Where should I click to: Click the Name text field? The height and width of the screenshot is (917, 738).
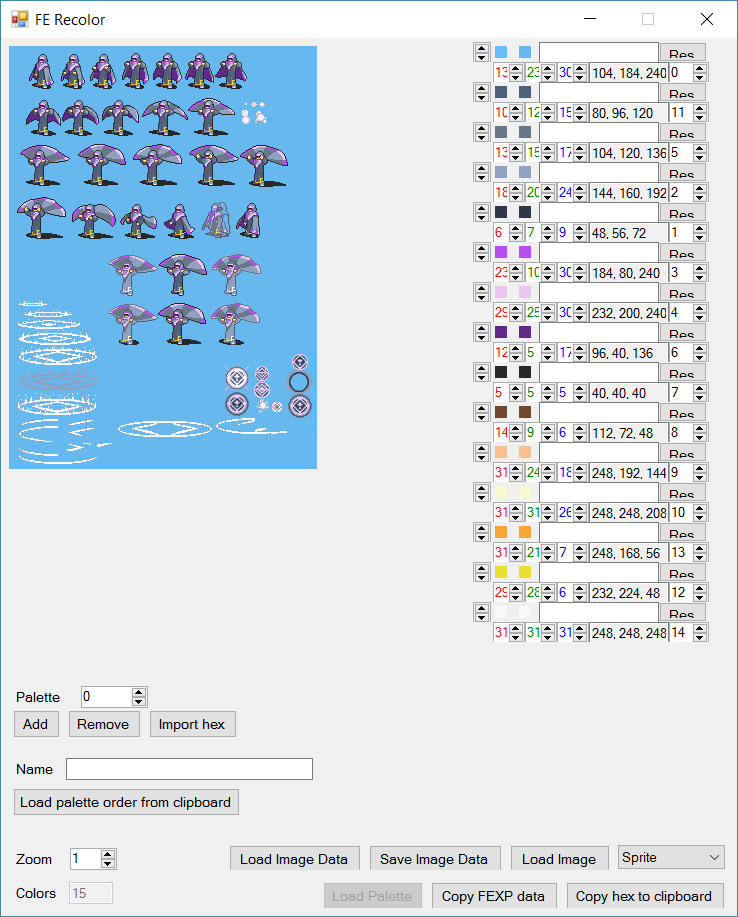point(189,769)
